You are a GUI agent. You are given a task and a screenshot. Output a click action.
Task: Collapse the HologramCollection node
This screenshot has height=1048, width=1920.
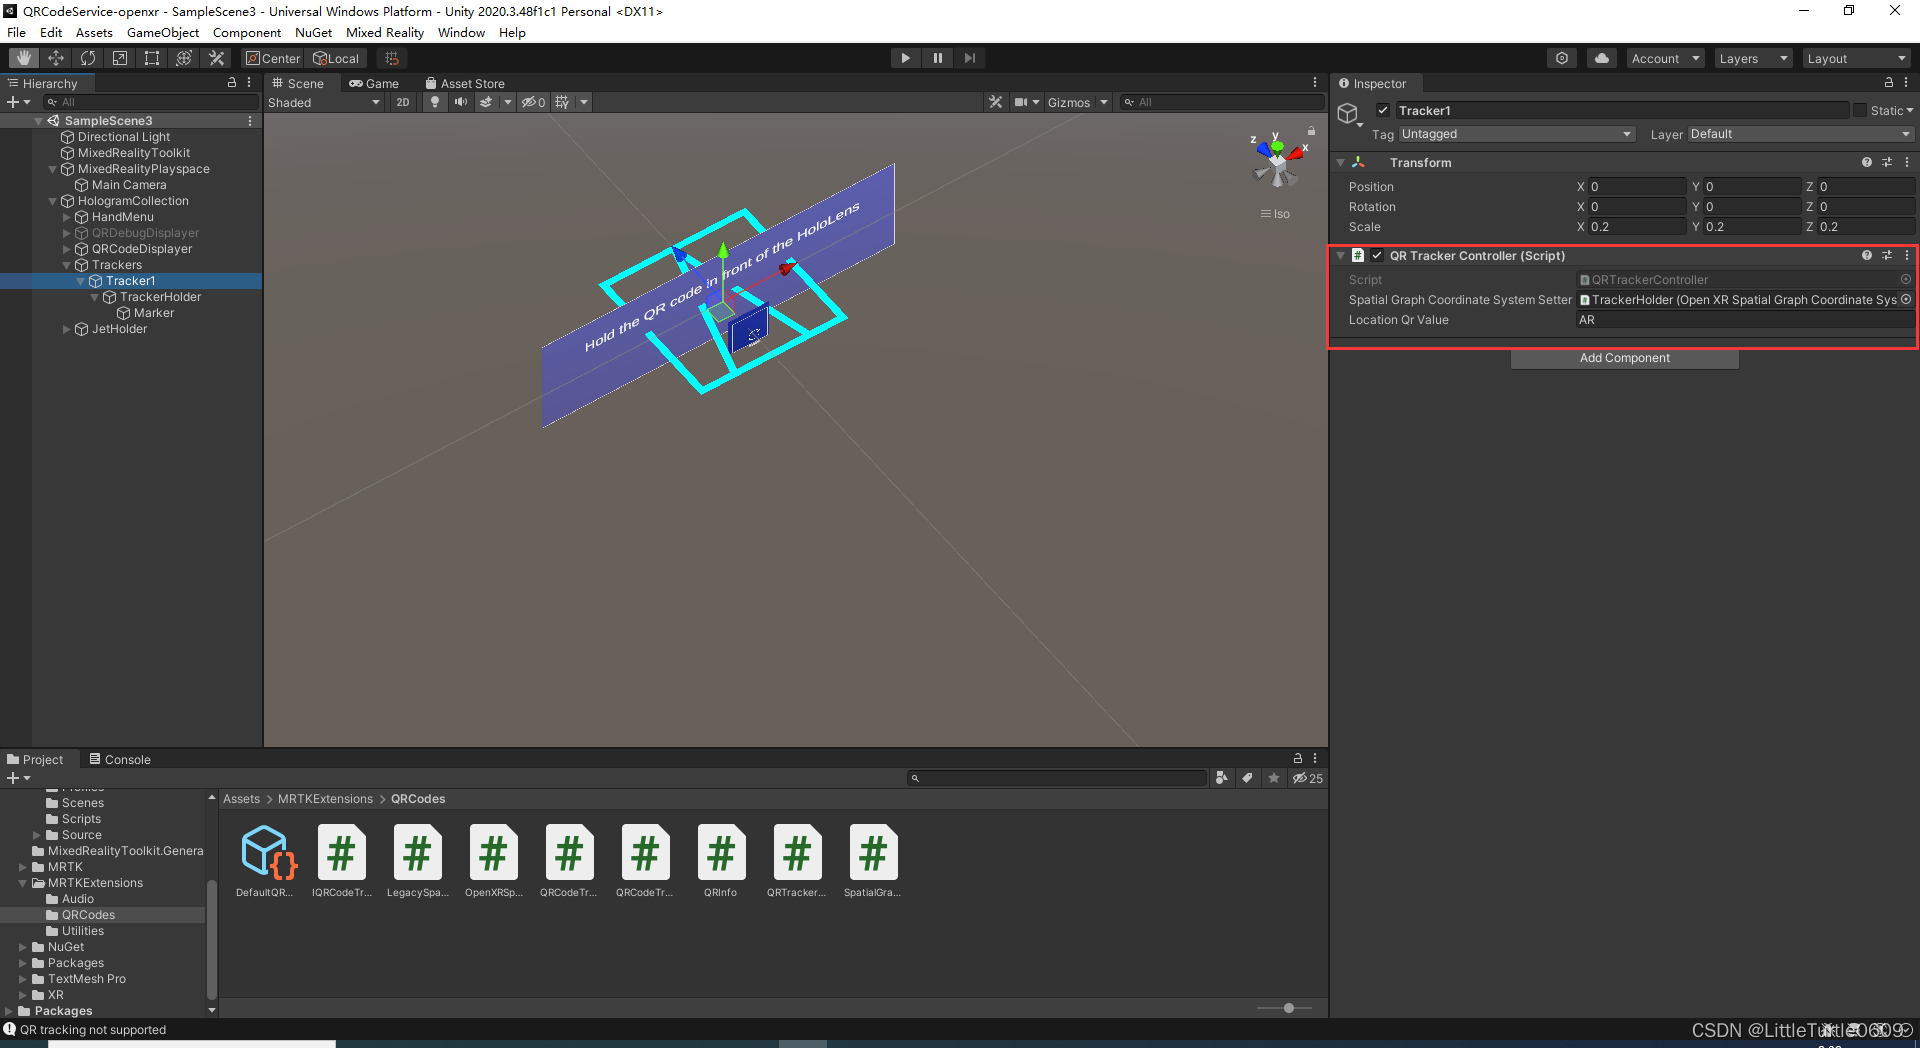tap(53, 201)
